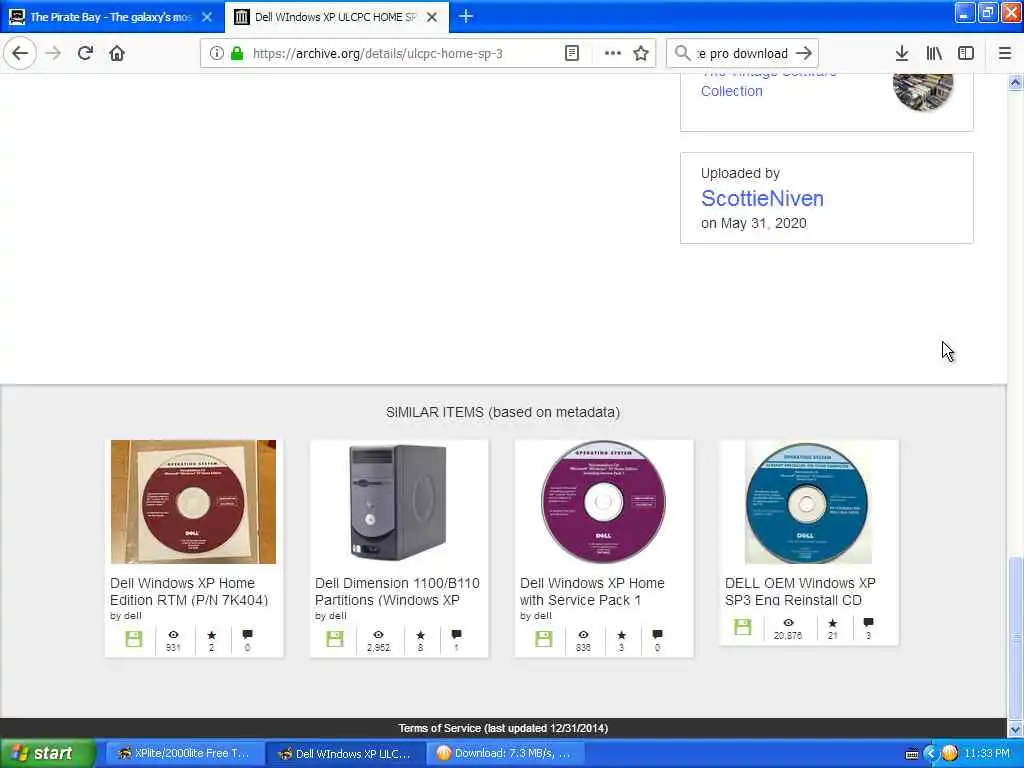This screenshot has height=768, width=1024.
Task: Expand hidden system tray icons arrow
Action: (x=930, y=754)
